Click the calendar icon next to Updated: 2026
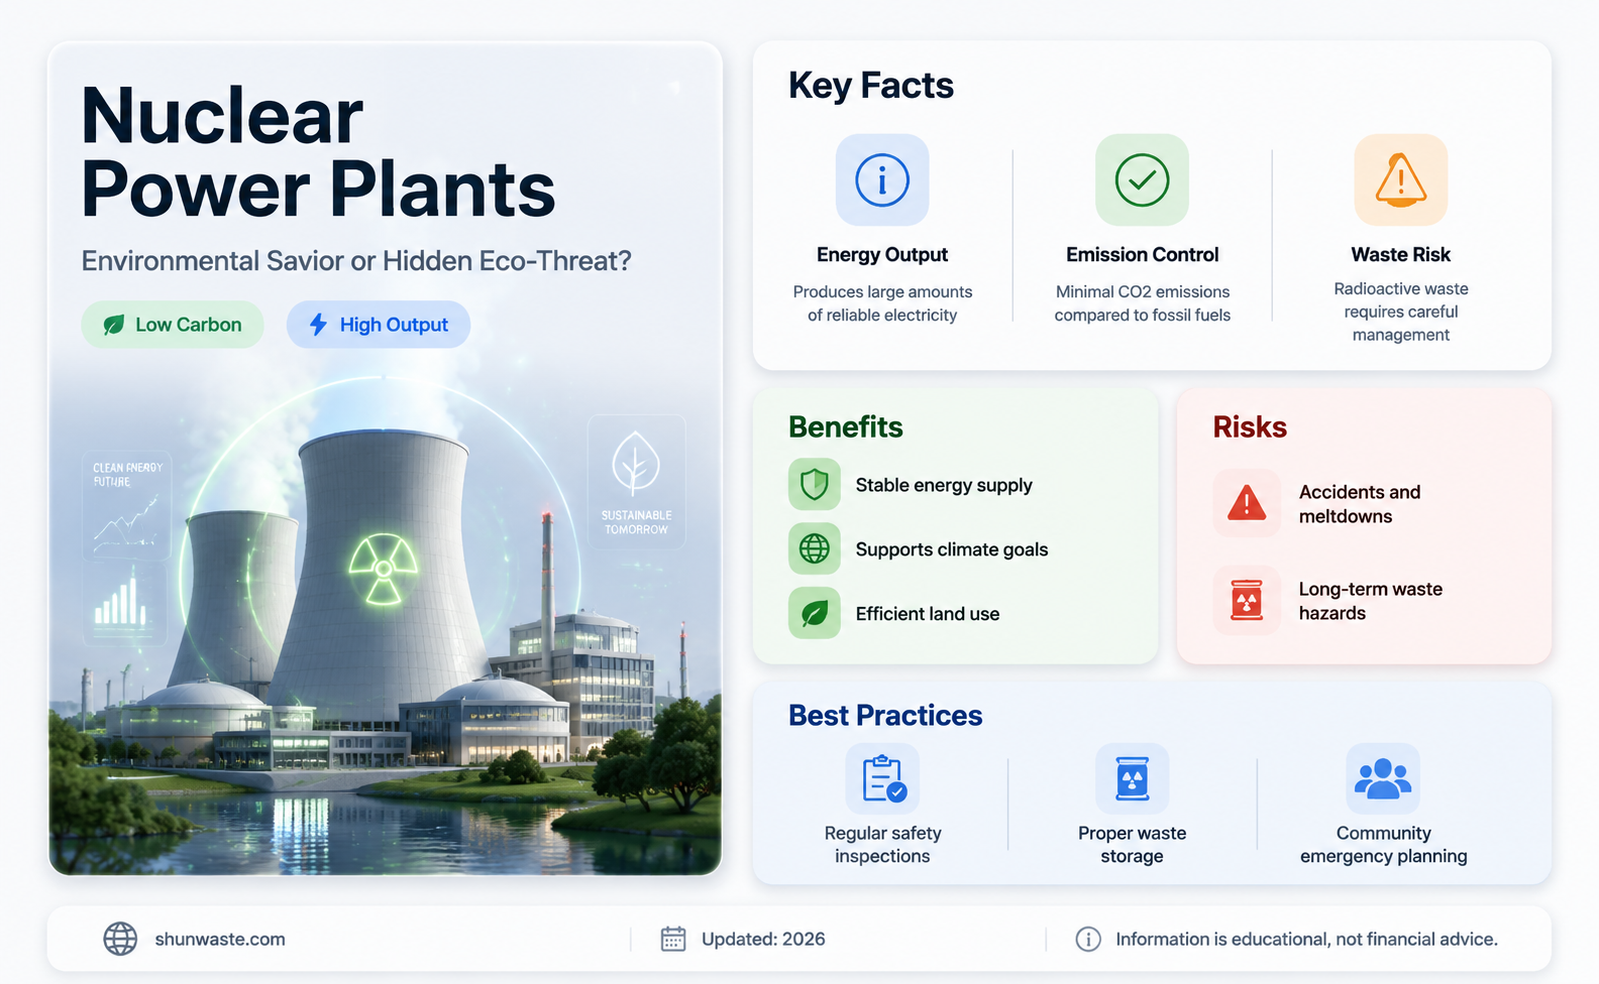The height and width of the screenshot is (984, 1599). pyautogui.click(x=673, y=939)
